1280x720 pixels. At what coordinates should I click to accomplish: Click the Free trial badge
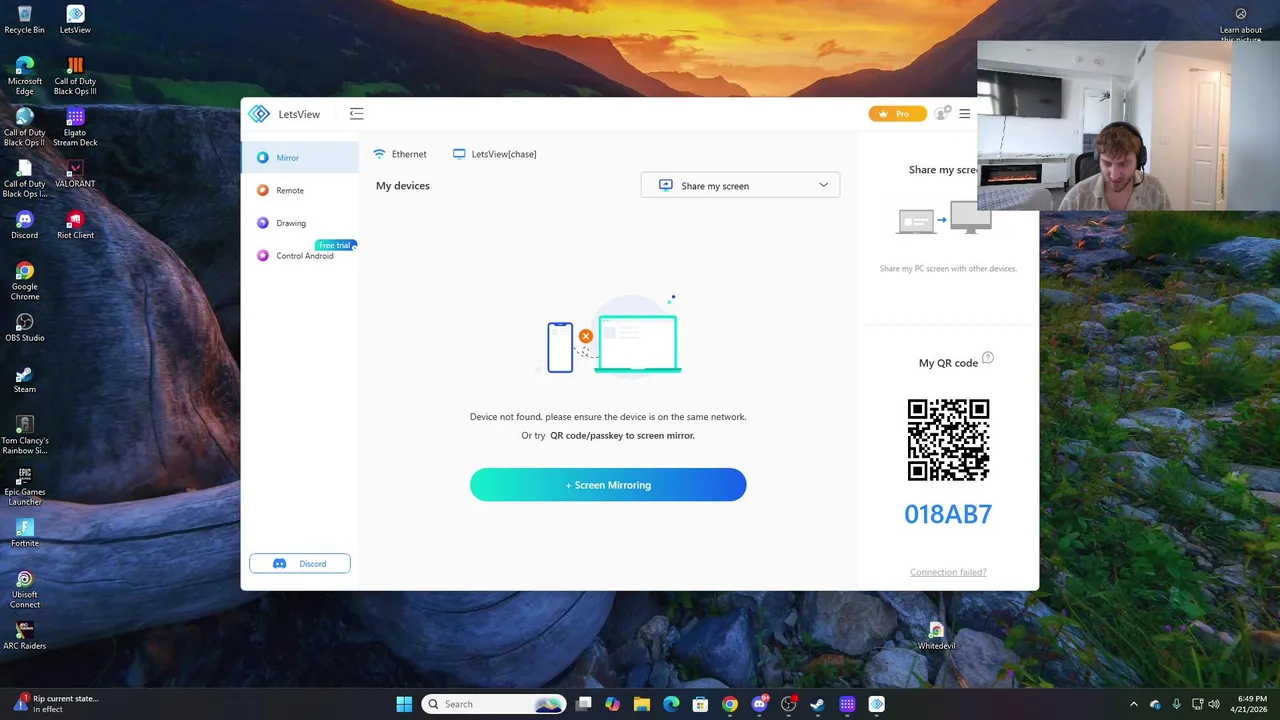point(335,245)
